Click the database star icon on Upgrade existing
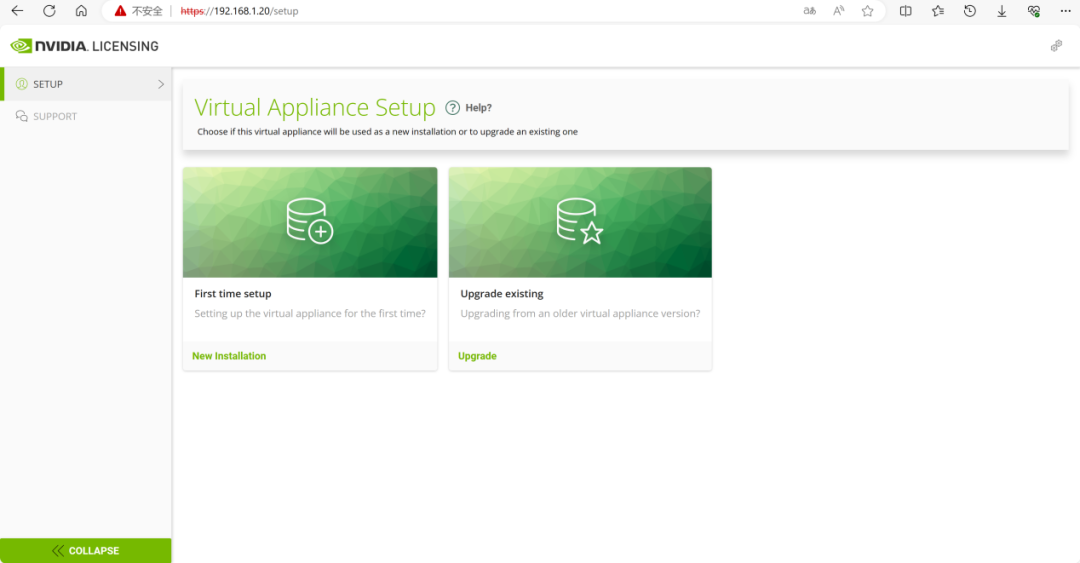Screen dimensions: 1080x563 pyautogui.click(x=580, y=221)
